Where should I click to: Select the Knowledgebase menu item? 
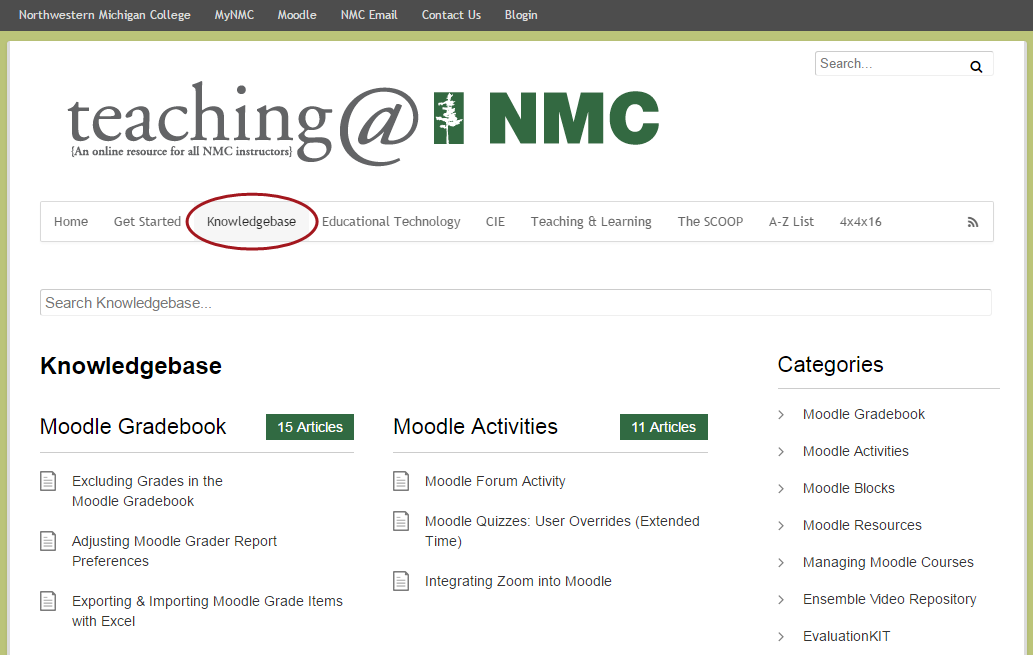251,221
